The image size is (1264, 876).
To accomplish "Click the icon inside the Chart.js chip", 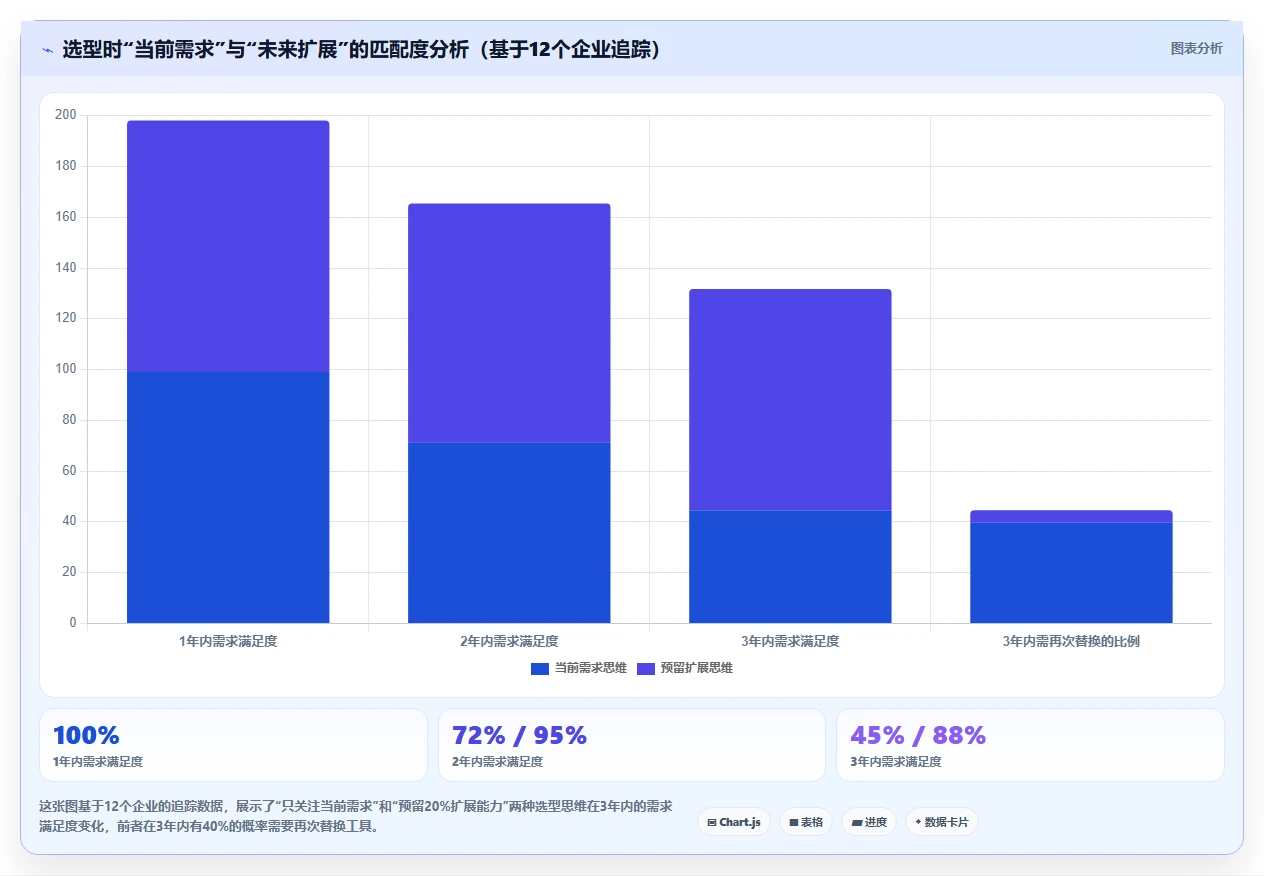I will coord(711,822).
